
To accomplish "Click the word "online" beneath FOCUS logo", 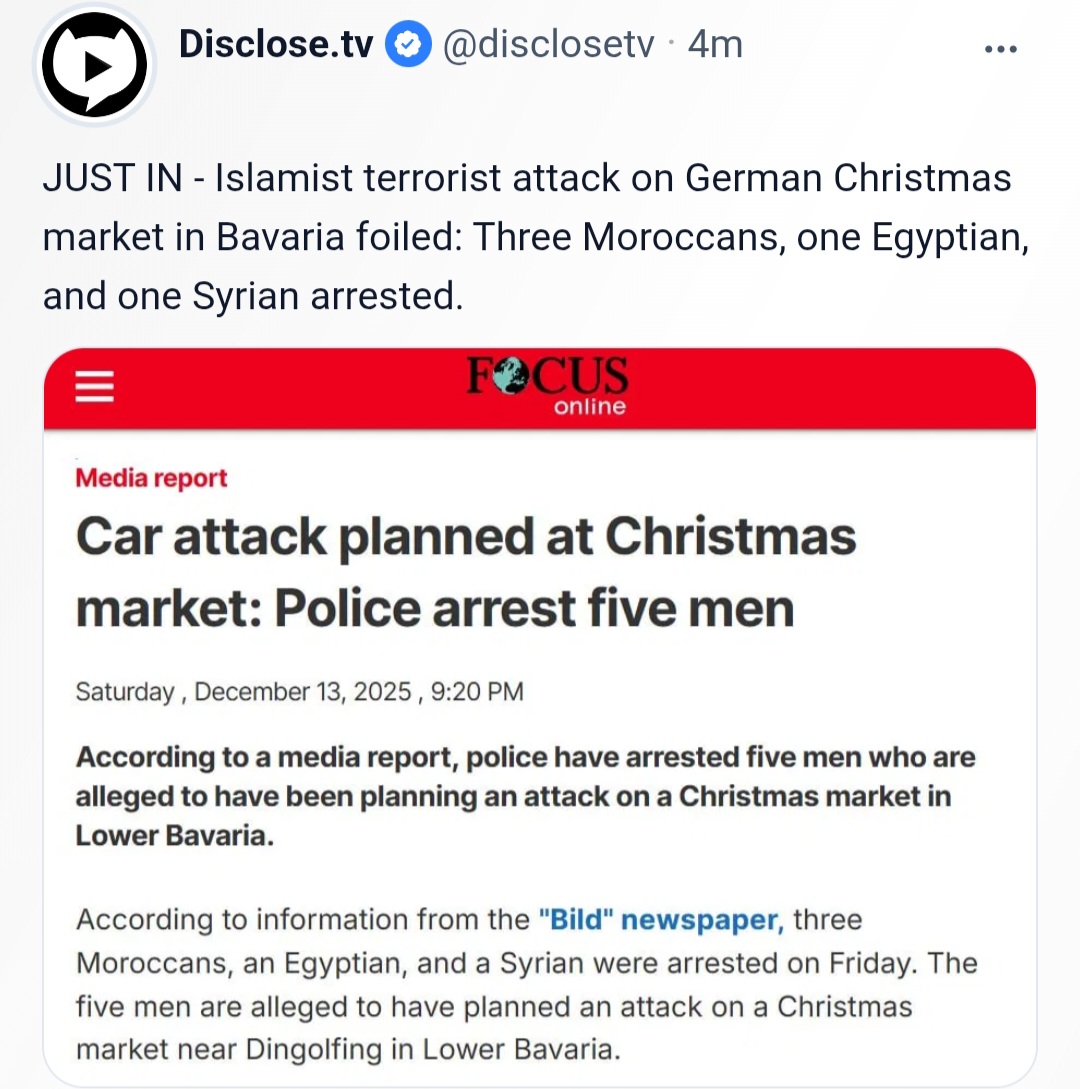I will click(590, 407).
